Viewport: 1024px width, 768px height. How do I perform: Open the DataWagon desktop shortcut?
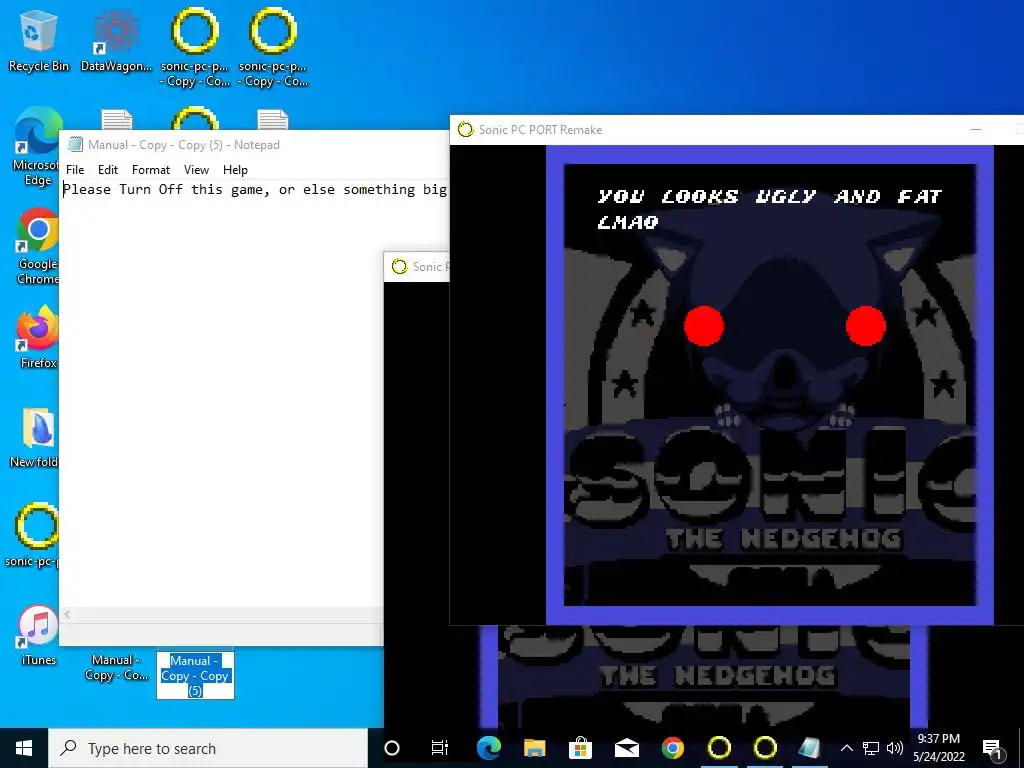pos(116,40)
